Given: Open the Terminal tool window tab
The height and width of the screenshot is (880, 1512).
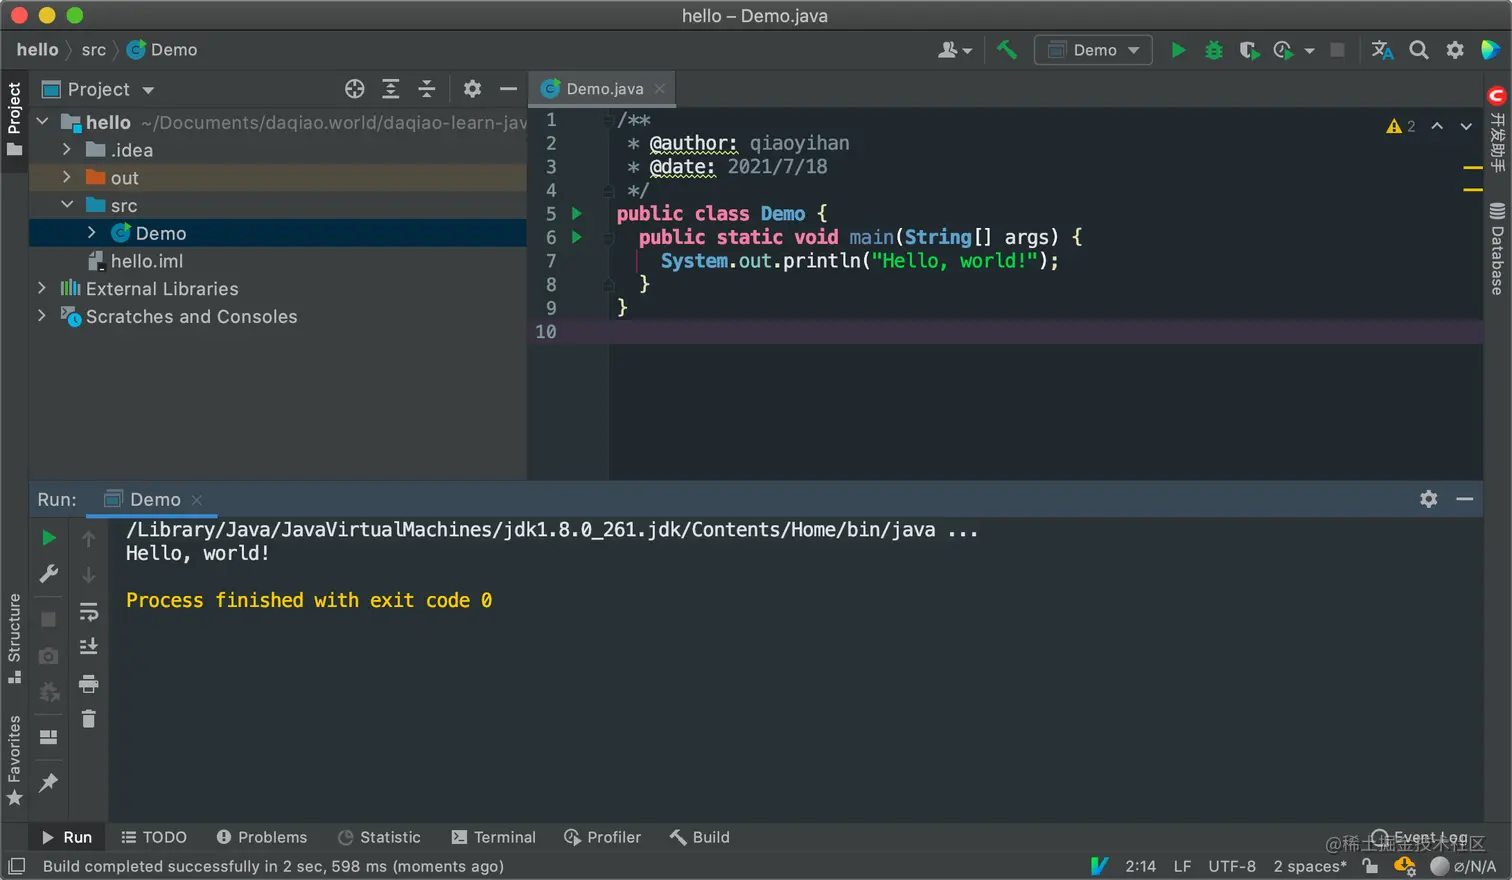Looking at the screenshot, I should pyautogui.click(x=494, y=837).
